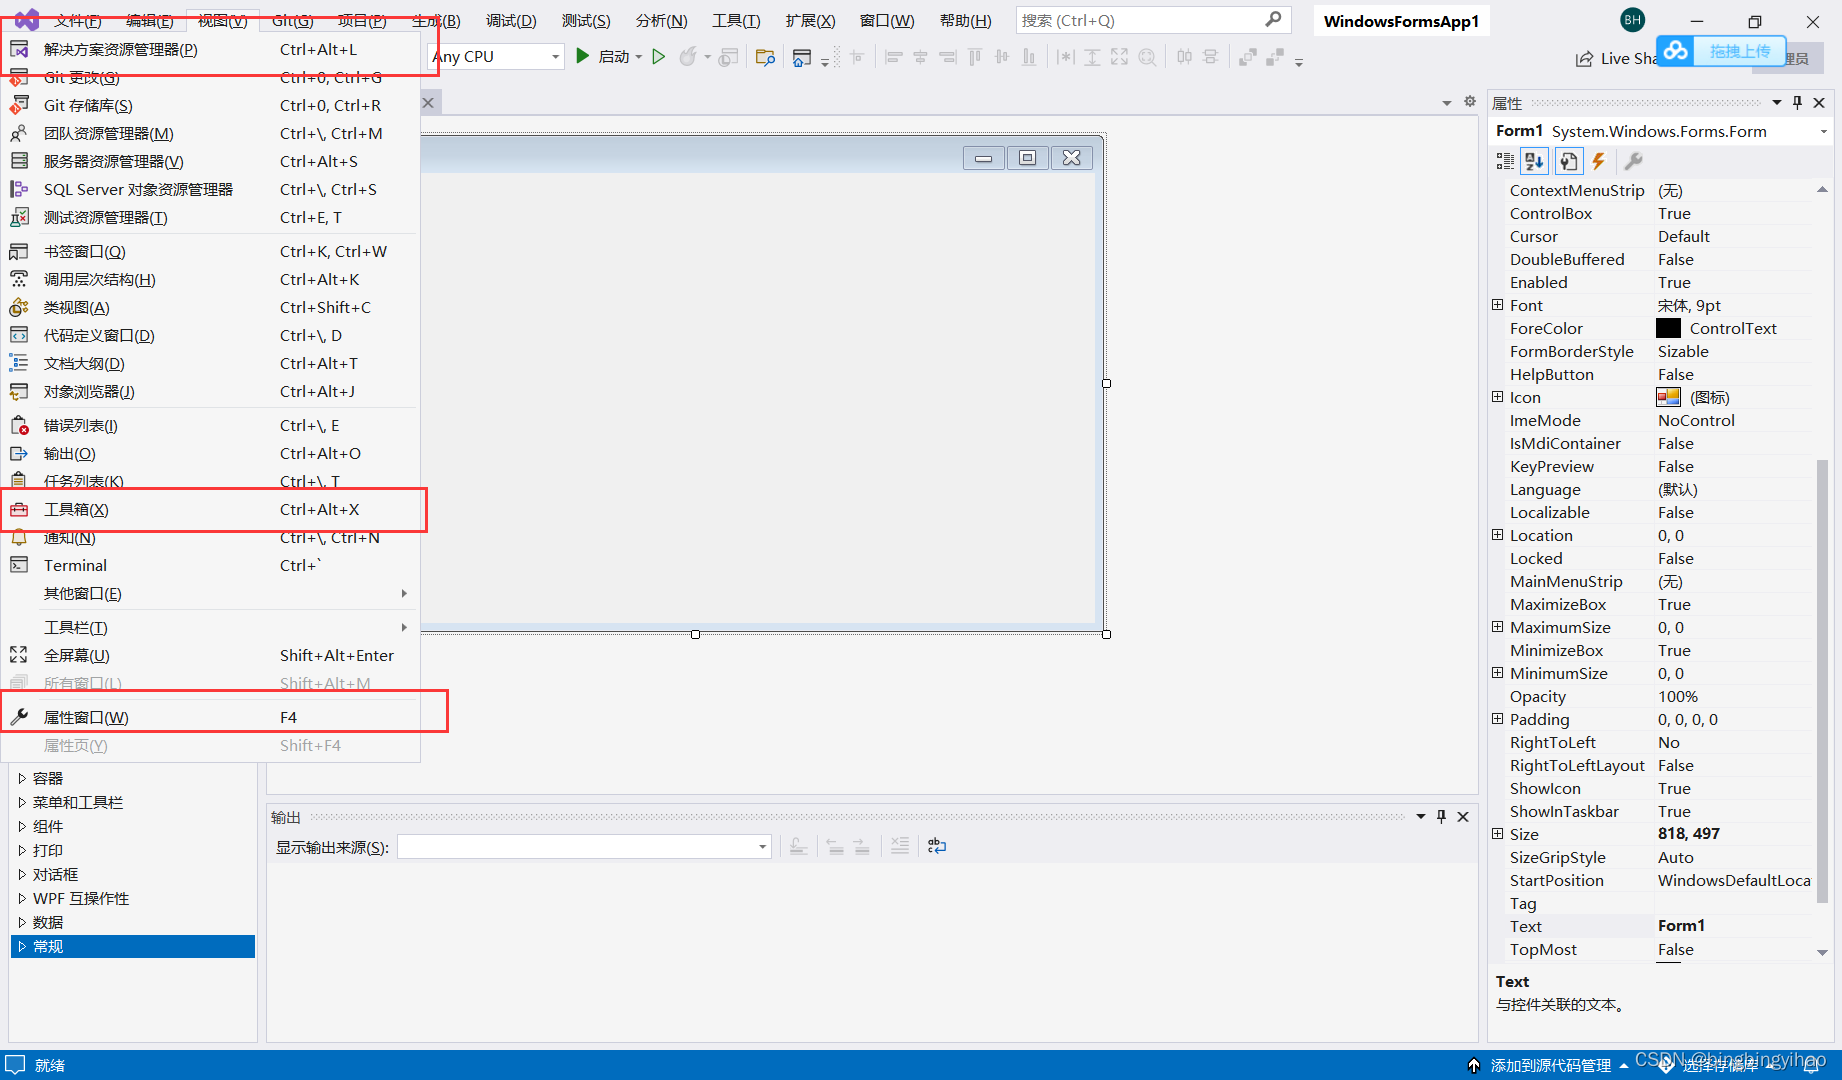Click the Live Share button

point(1616,59)
